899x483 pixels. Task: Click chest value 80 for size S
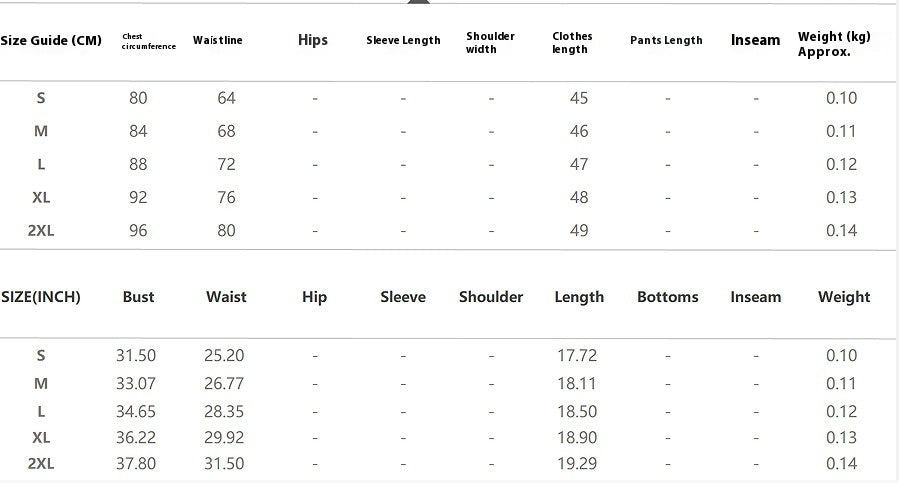pyautogui.click(x=138, y=98)
